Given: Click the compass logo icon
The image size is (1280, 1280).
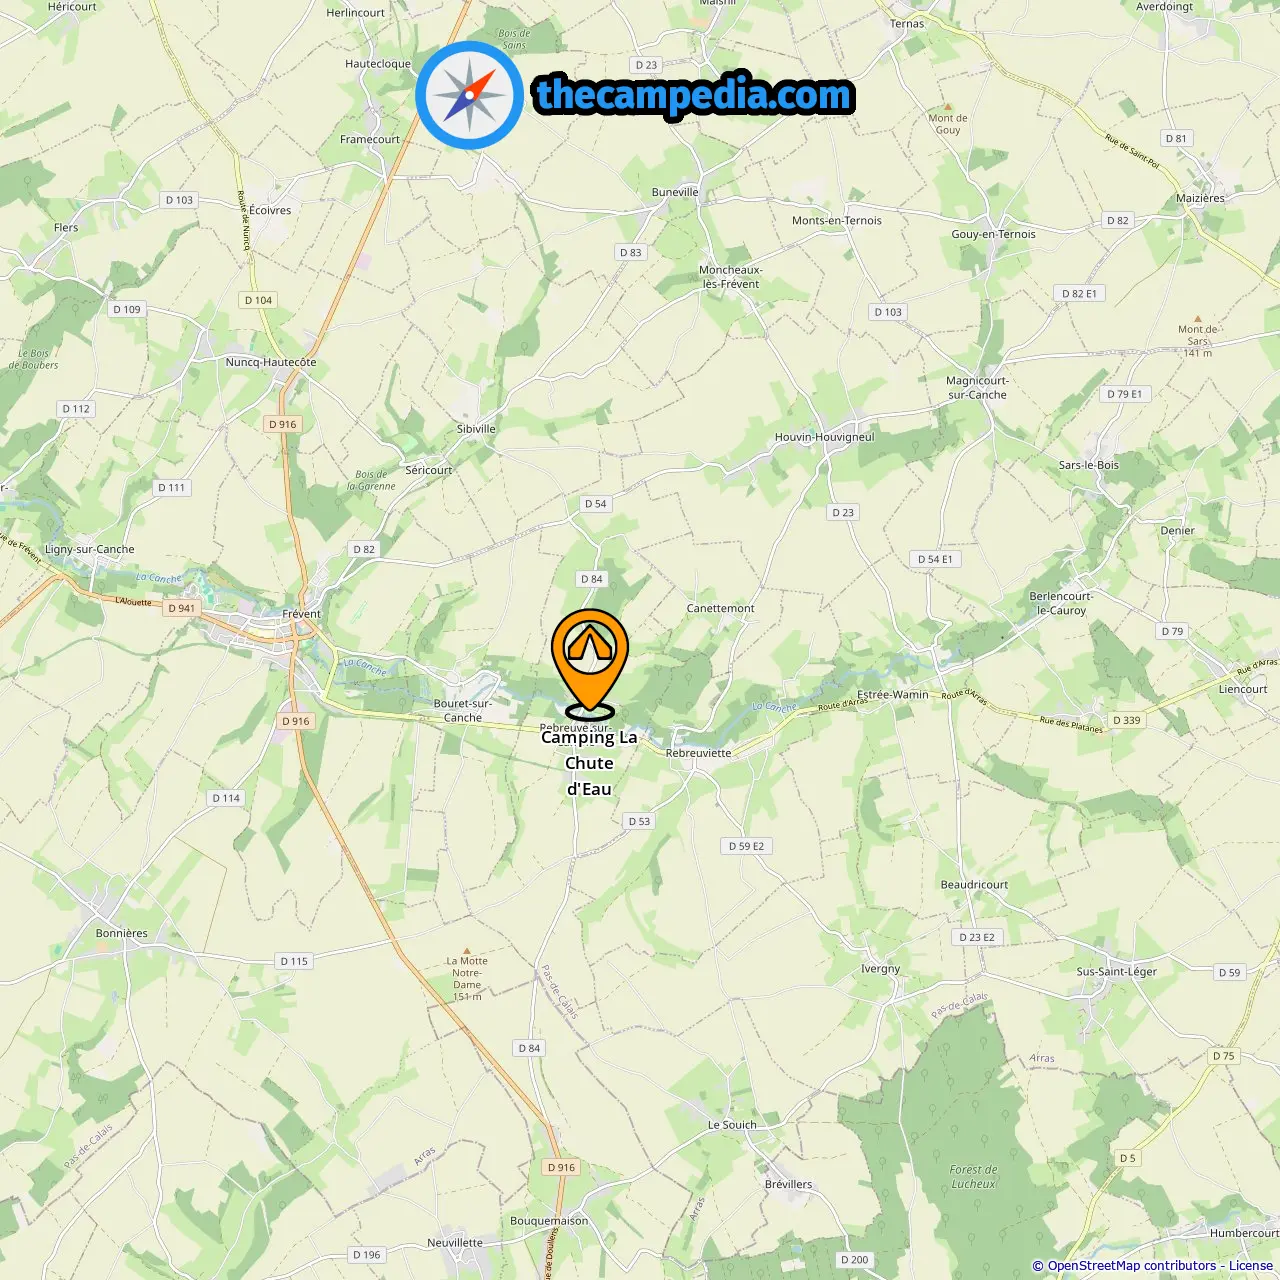Looking at the screenshot, I should pos(469,95).
